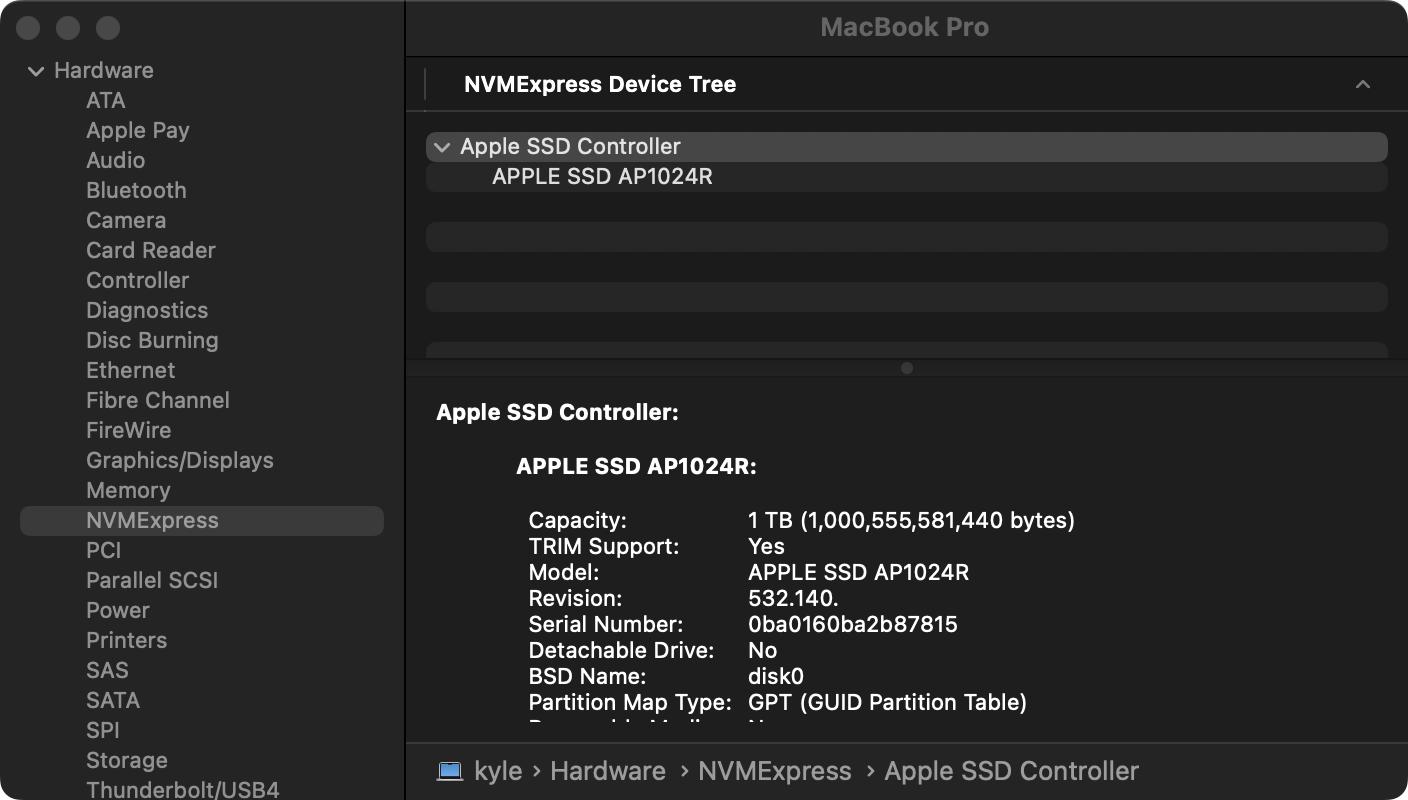Click the Revision: label
This screenshot has width=1408, height=800.
pos(575,598)
